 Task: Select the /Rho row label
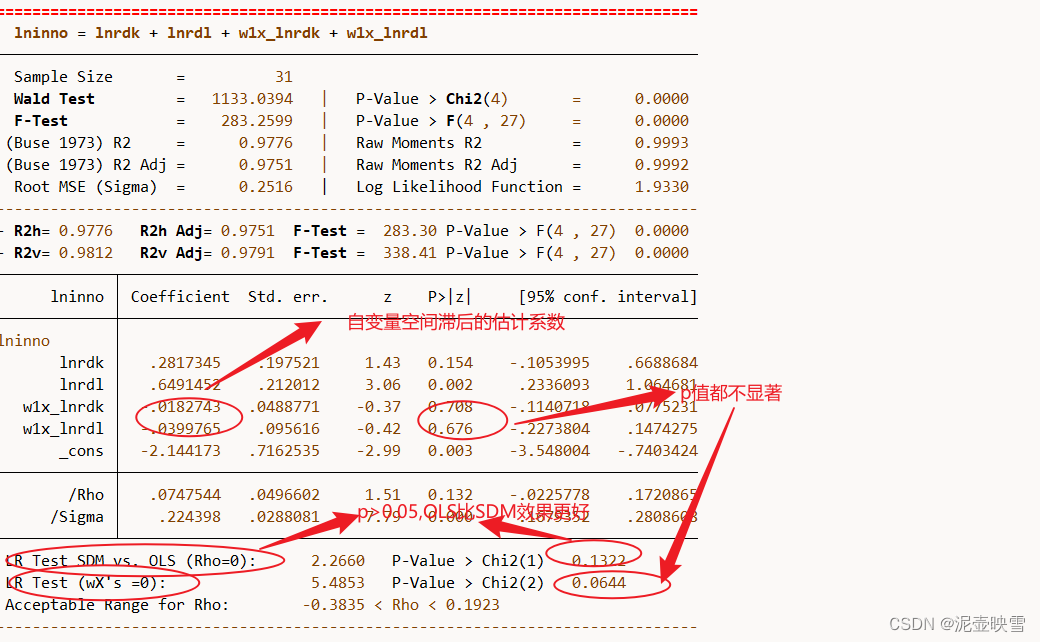(86, 495)
